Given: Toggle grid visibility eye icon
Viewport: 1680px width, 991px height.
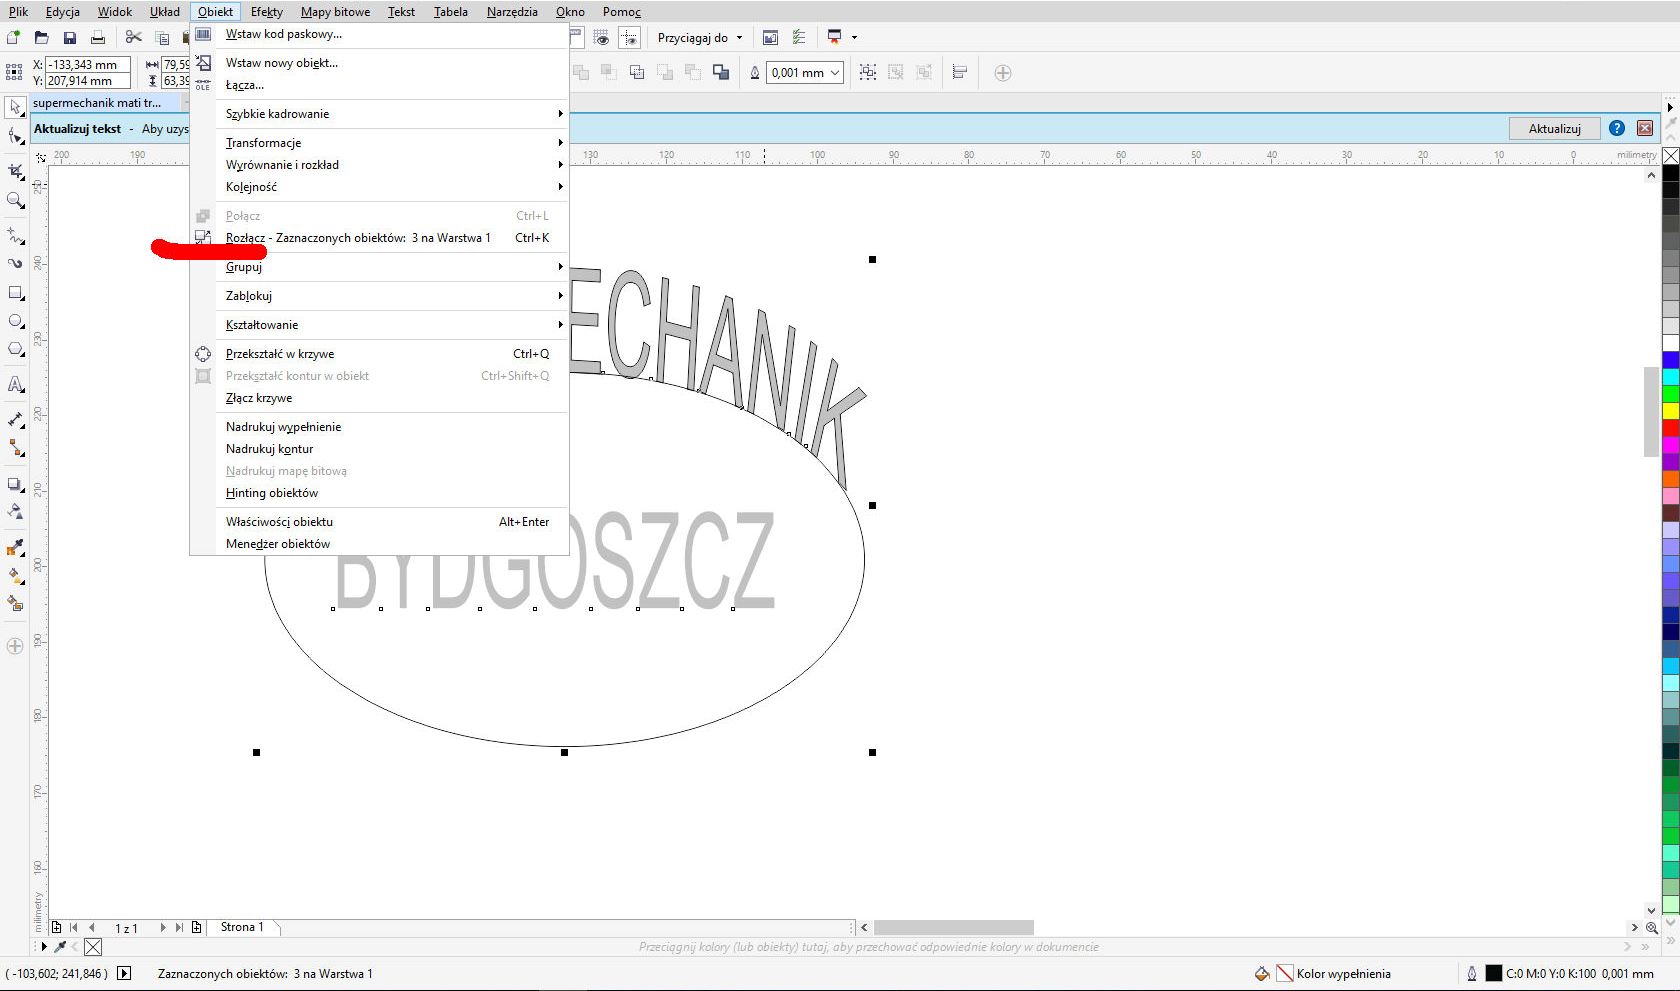Looking at the screenshot, I should click(601, 37).
